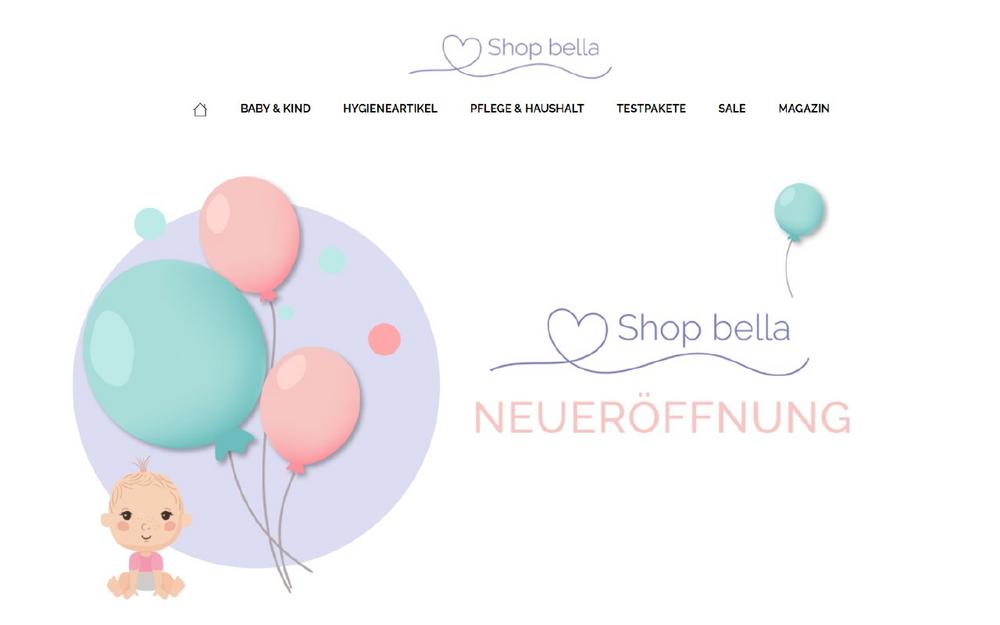This screenshot has width=1000, height=625.
Task: Click the Shop bella header logo
Action: coord(510,56)
